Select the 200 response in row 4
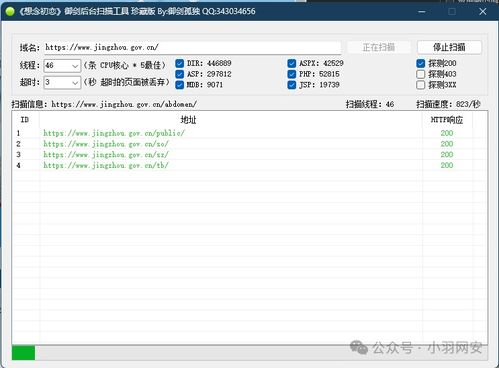 pyautogui.click(x=447, y=165)
